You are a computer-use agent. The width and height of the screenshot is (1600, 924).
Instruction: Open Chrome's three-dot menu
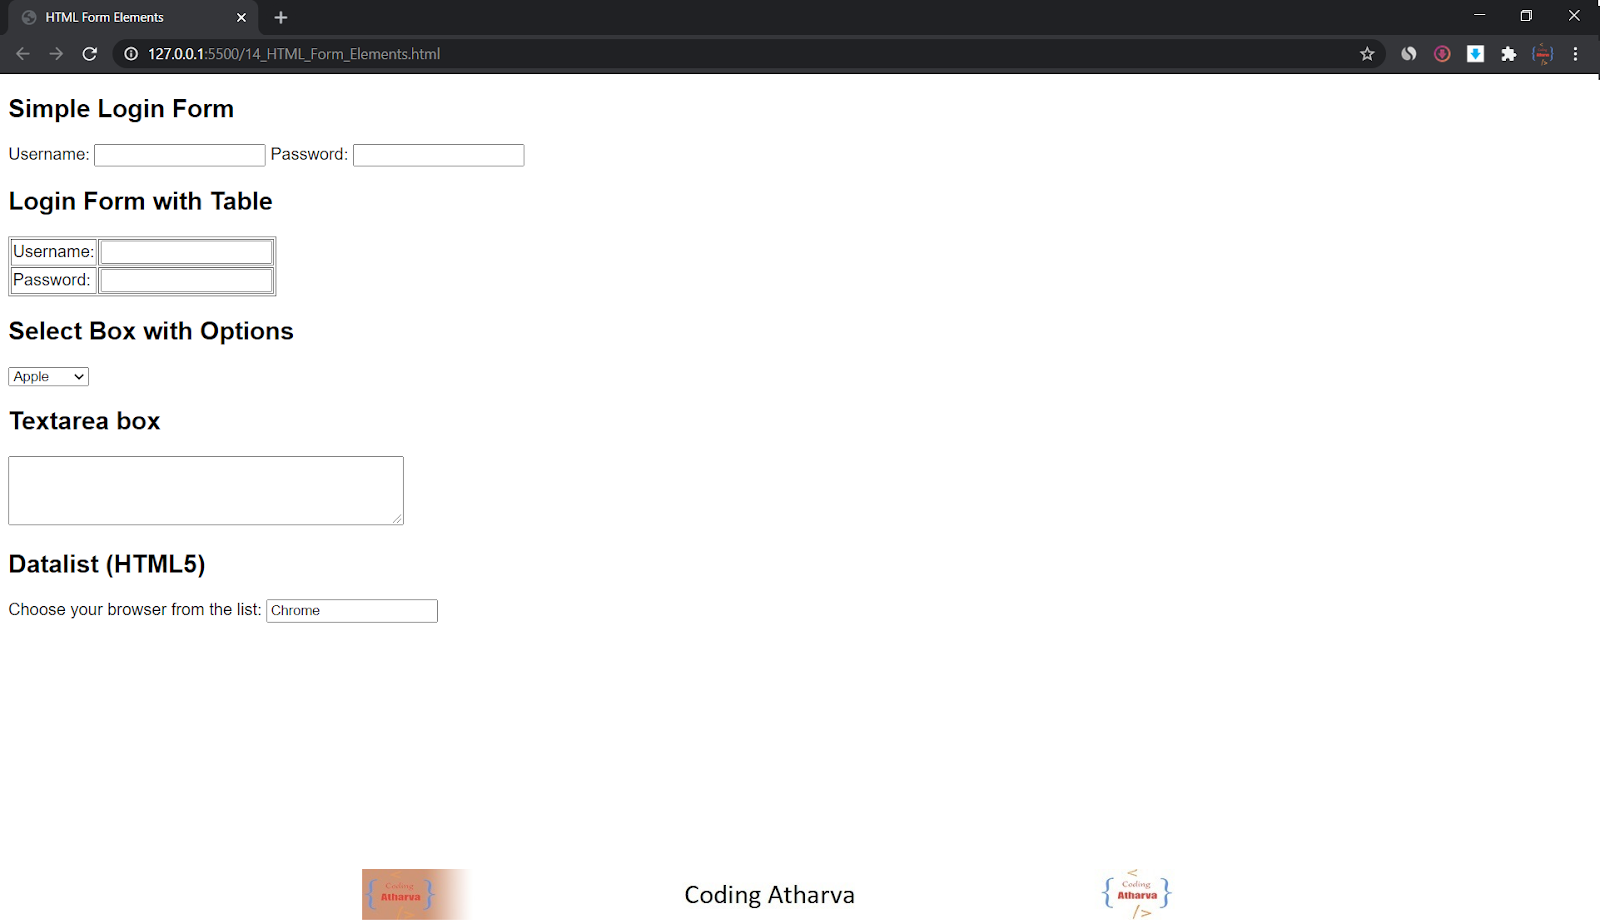[1576, 54]
